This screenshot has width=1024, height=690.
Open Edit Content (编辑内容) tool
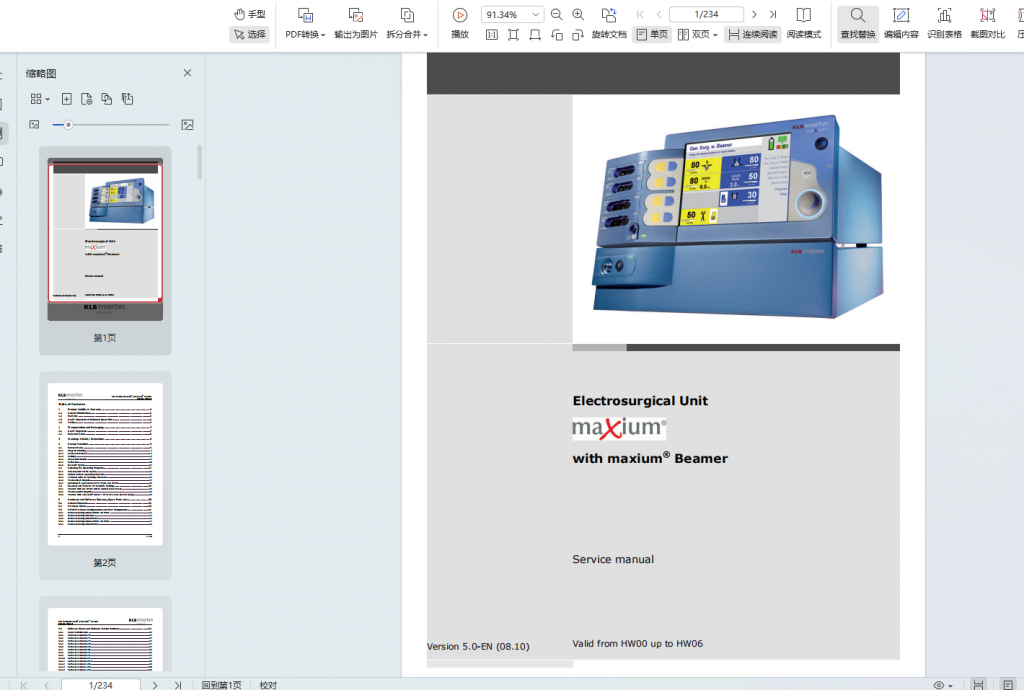pyautogui.click(x=901, y=24)
